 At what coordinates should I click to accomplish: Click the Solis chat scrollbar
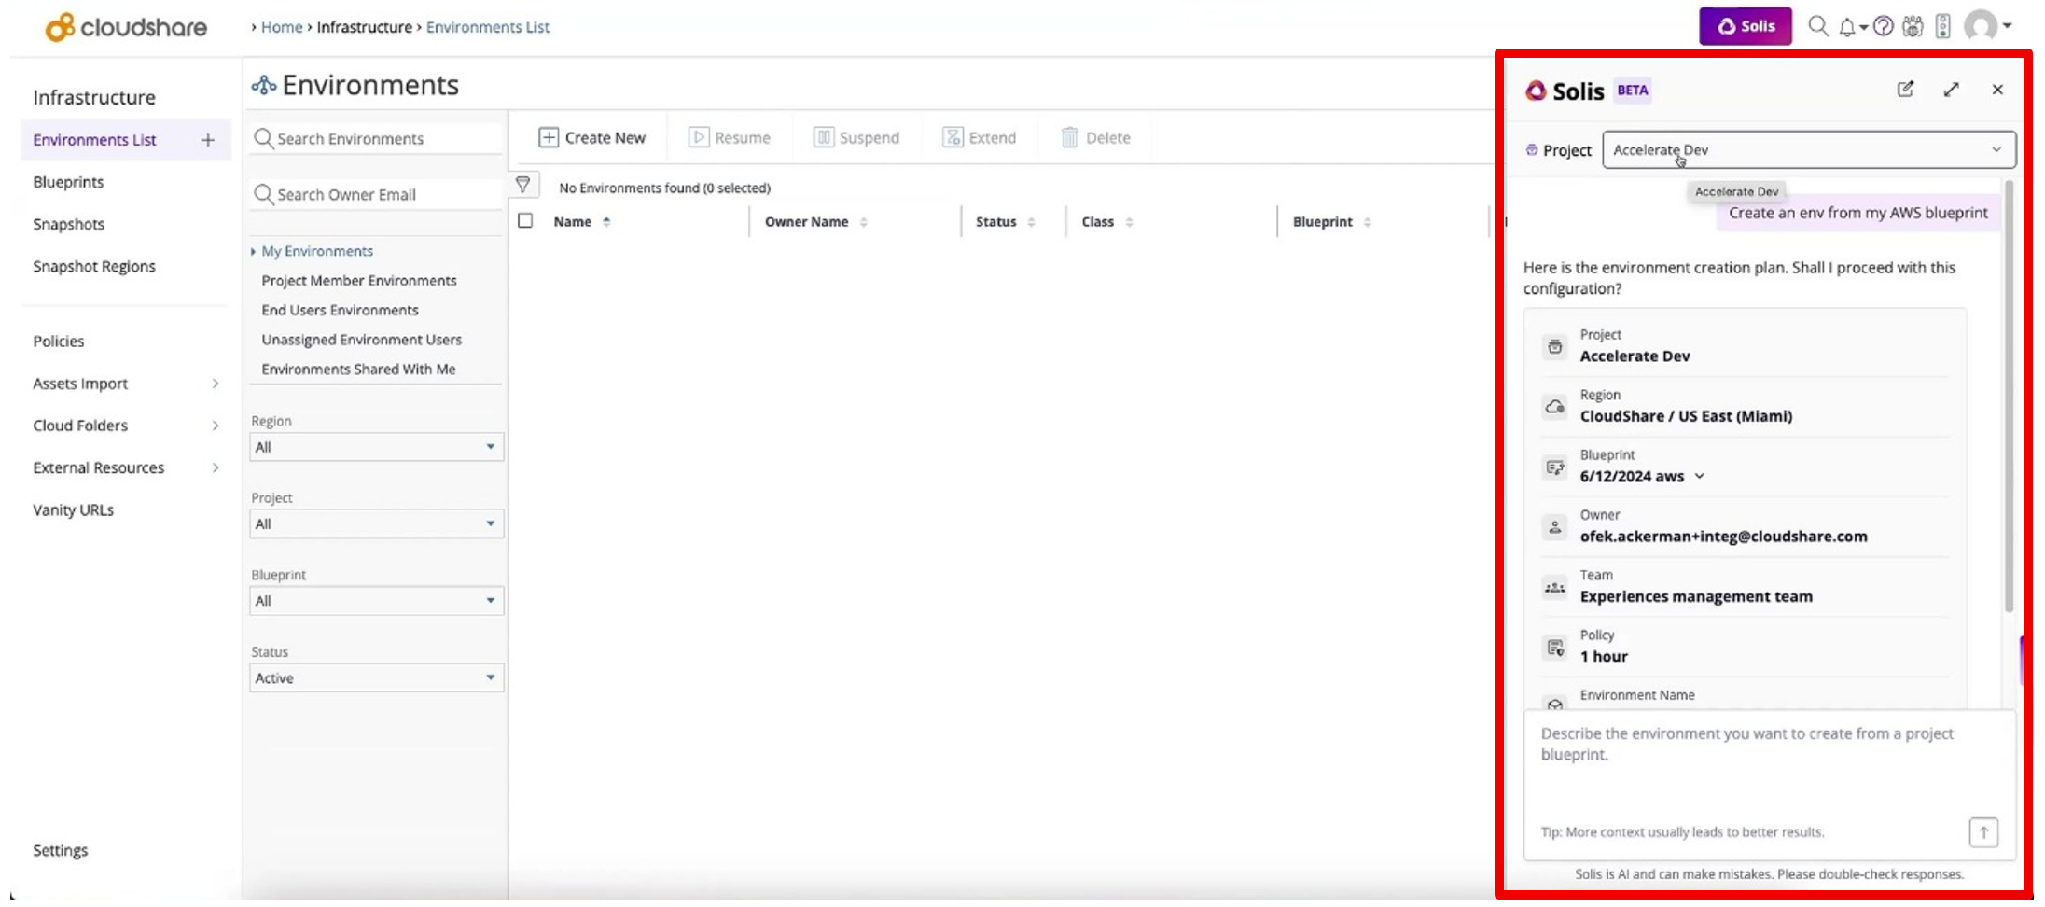[x=2008, y=395]
